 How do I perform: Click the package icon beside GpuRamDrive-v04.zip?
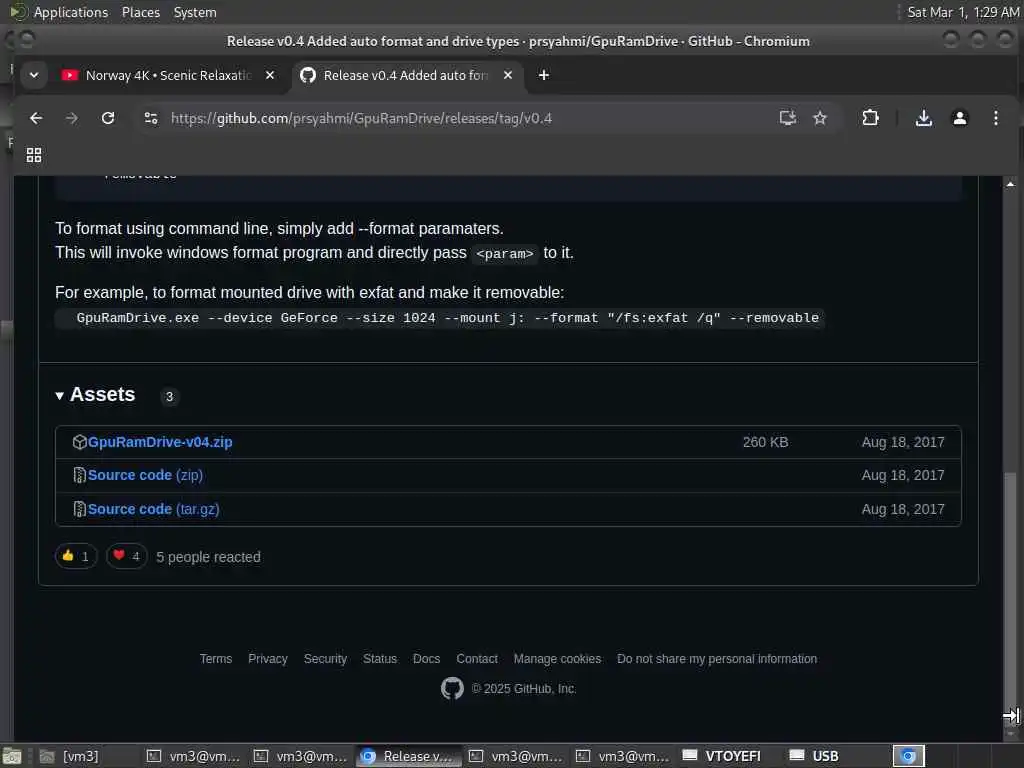(x=79, y=442)
